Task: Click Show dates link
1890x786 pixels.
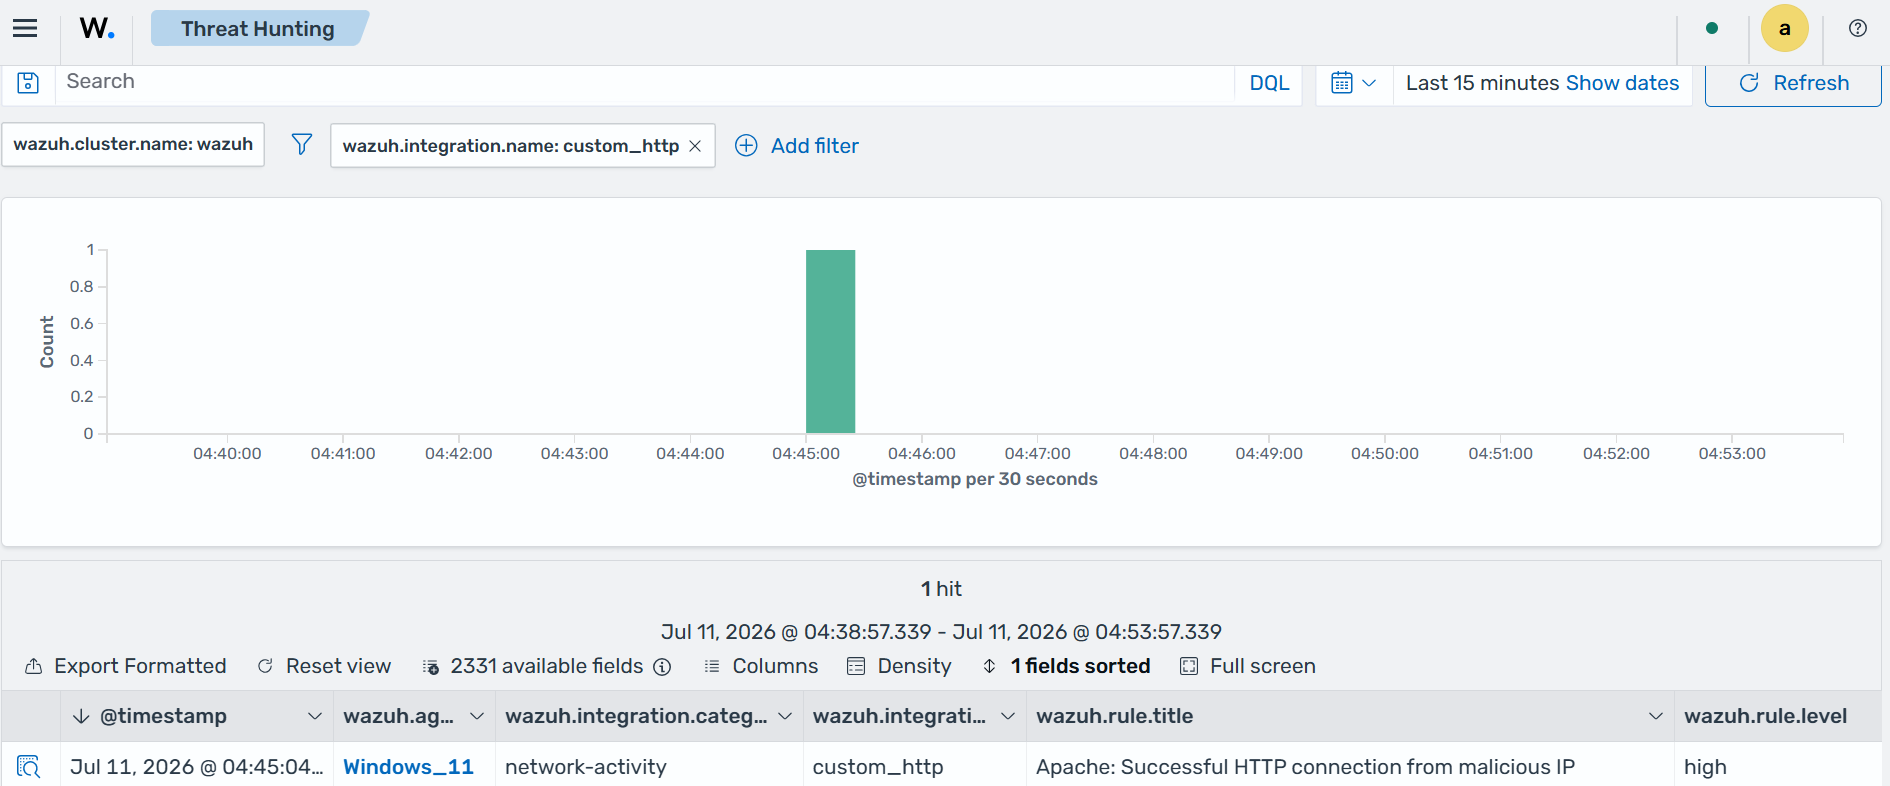Action: [x=1622, y=83]
